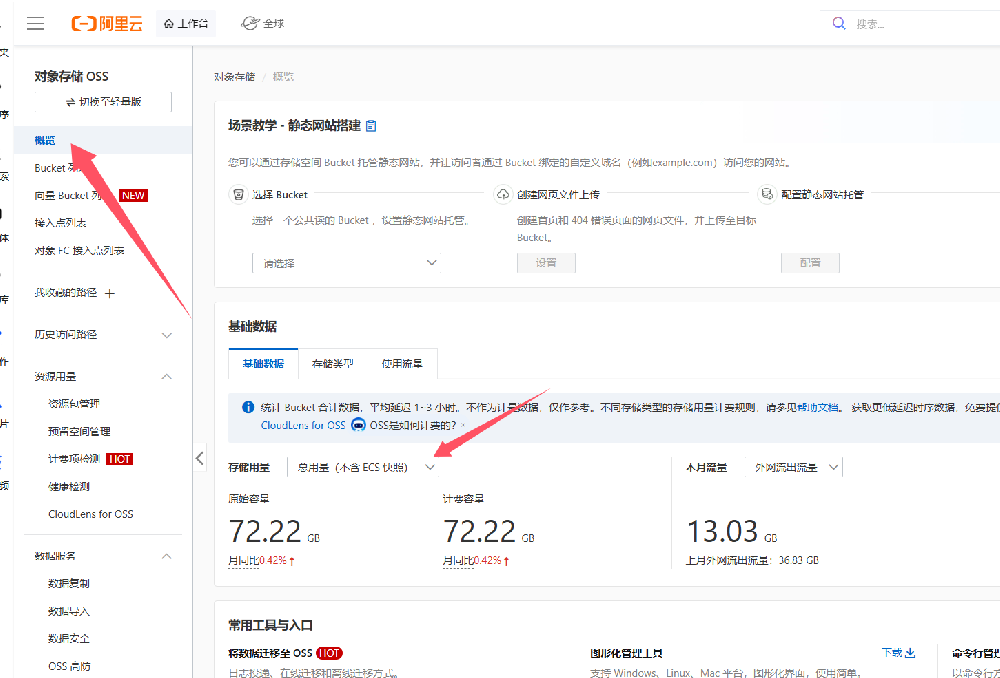Image resolution: width=1000 pixels, height=678 pixels.
Task: Click the 月同比 label under 原始容量
Action: coord(244,561)
